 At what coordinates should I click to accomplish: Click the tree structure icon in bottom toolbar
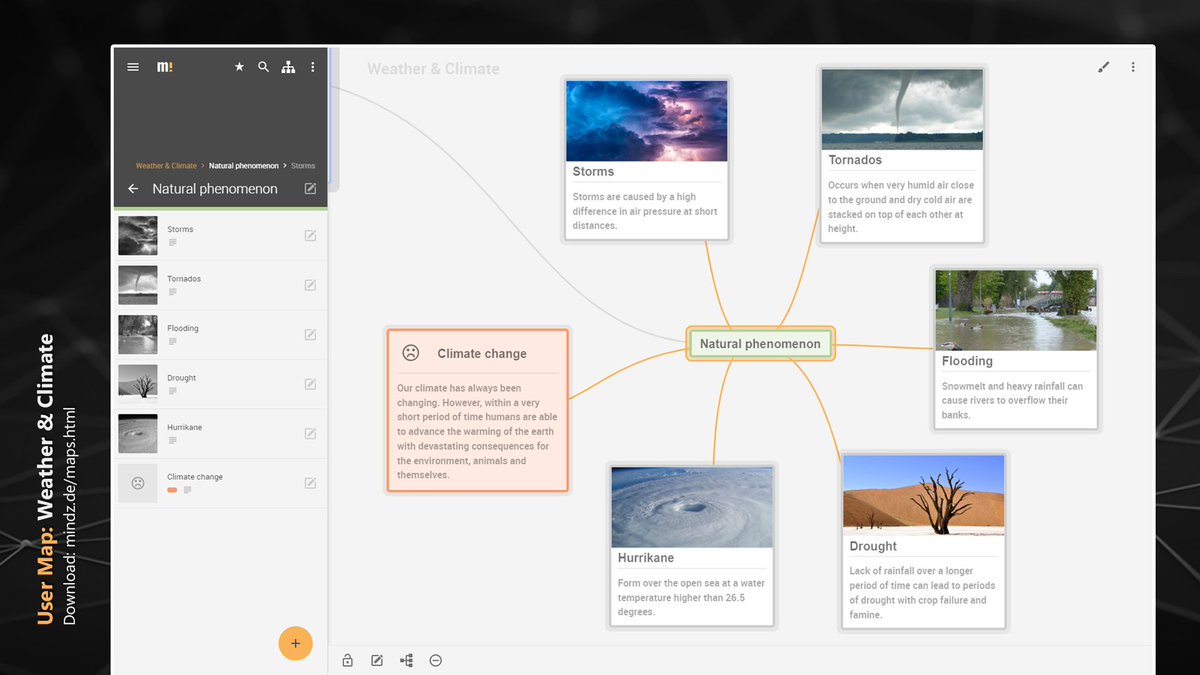click(x=406, y=660)
